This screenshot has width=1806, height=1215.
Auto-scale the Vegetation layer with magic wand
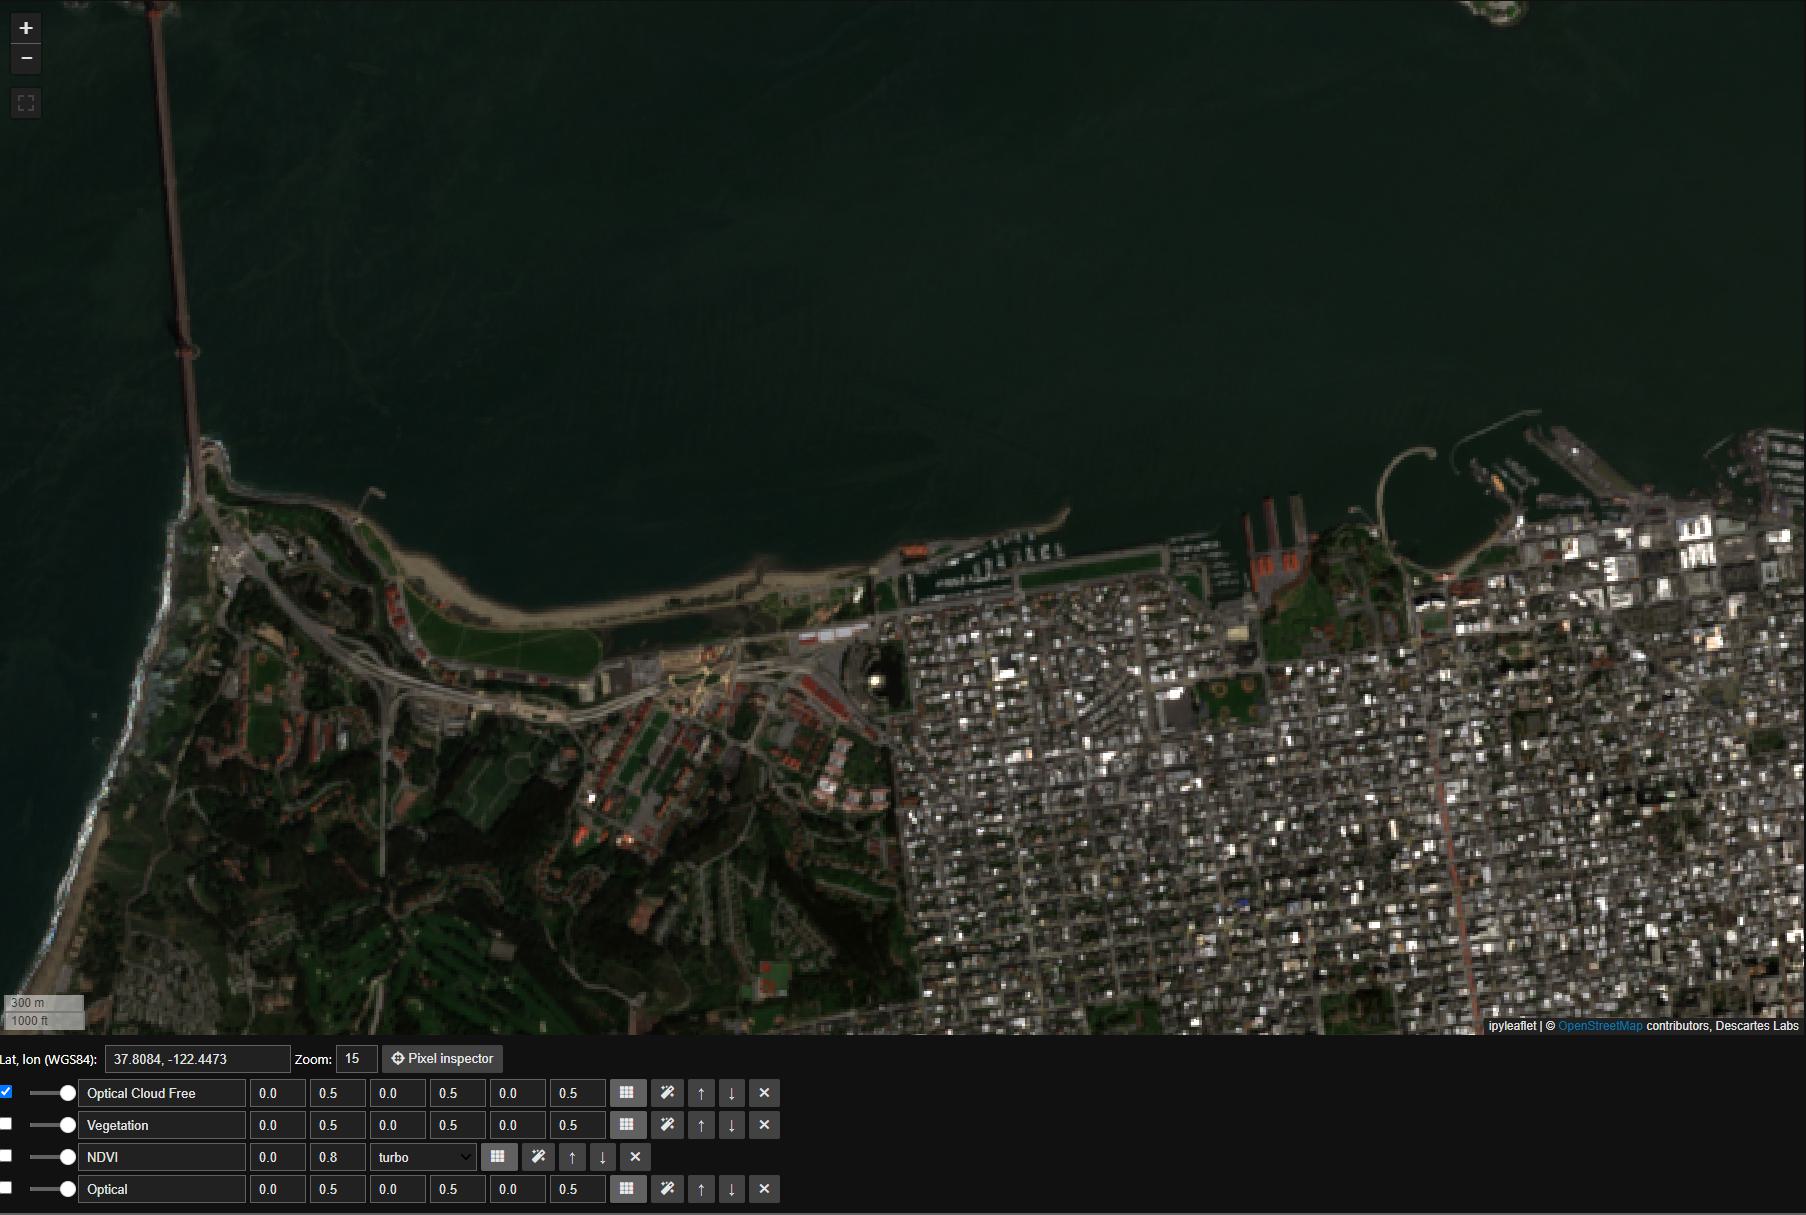(667, 1125)
